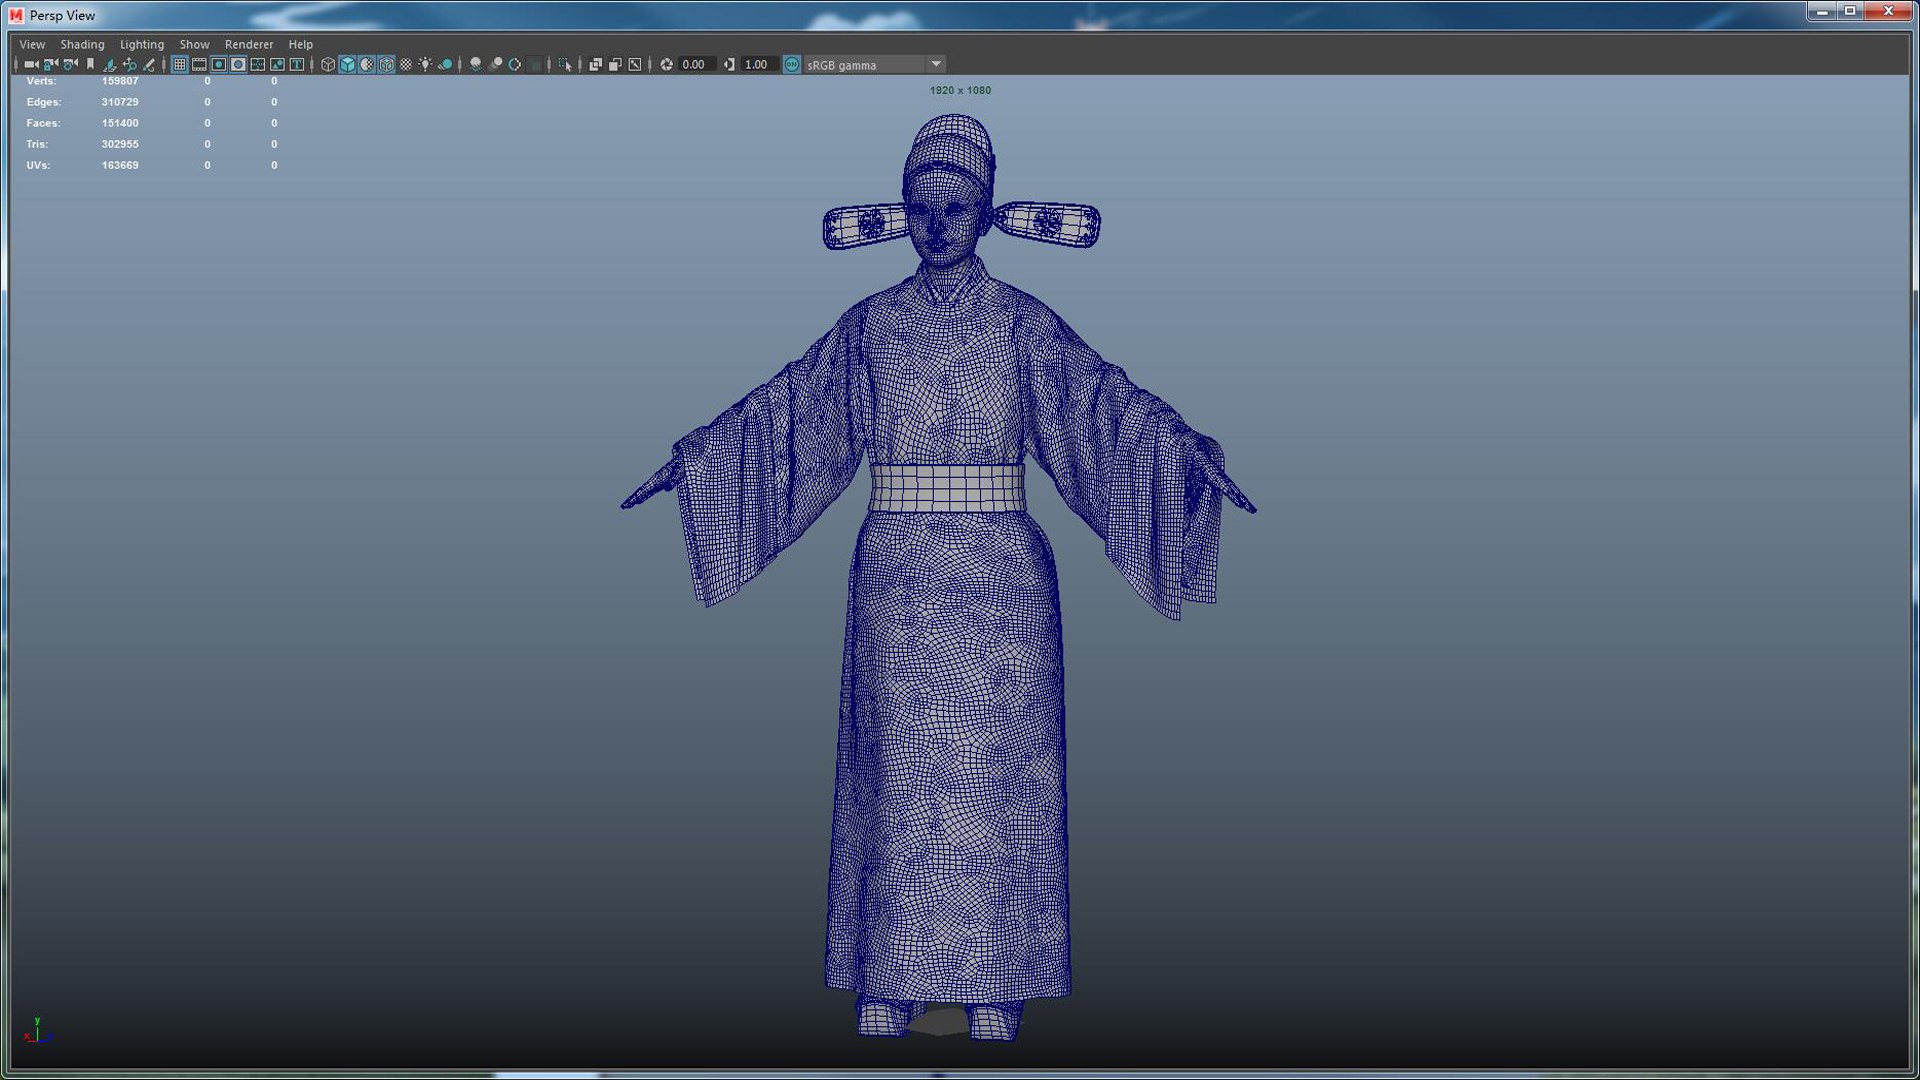Toggle Multisample Anti-aliasing icon

point(515,64)
